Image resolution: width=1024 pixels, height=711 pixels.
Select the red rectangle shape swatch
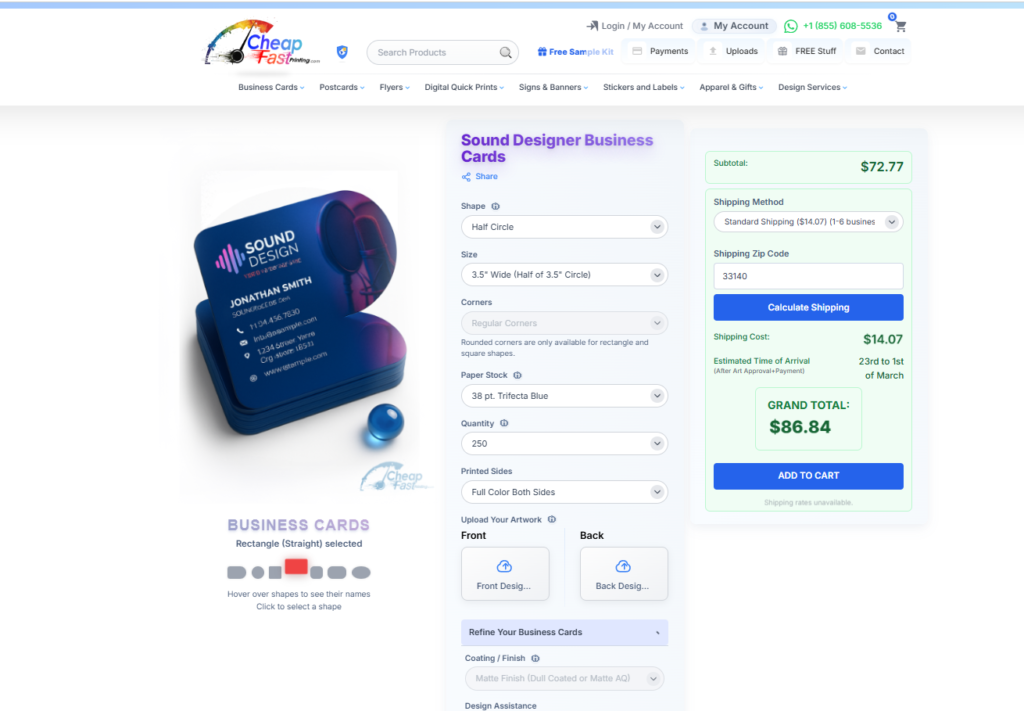click(296, 567)
